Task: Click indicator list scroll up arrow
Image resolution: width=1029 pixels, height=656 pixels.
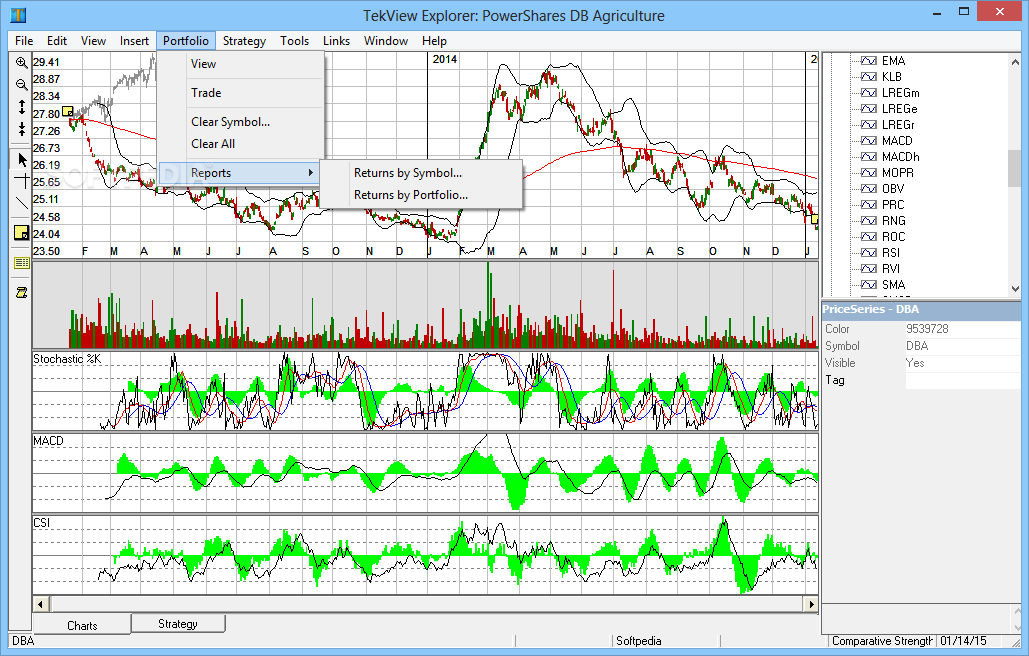Action: pyautogui.click(x=1015, y=63)
